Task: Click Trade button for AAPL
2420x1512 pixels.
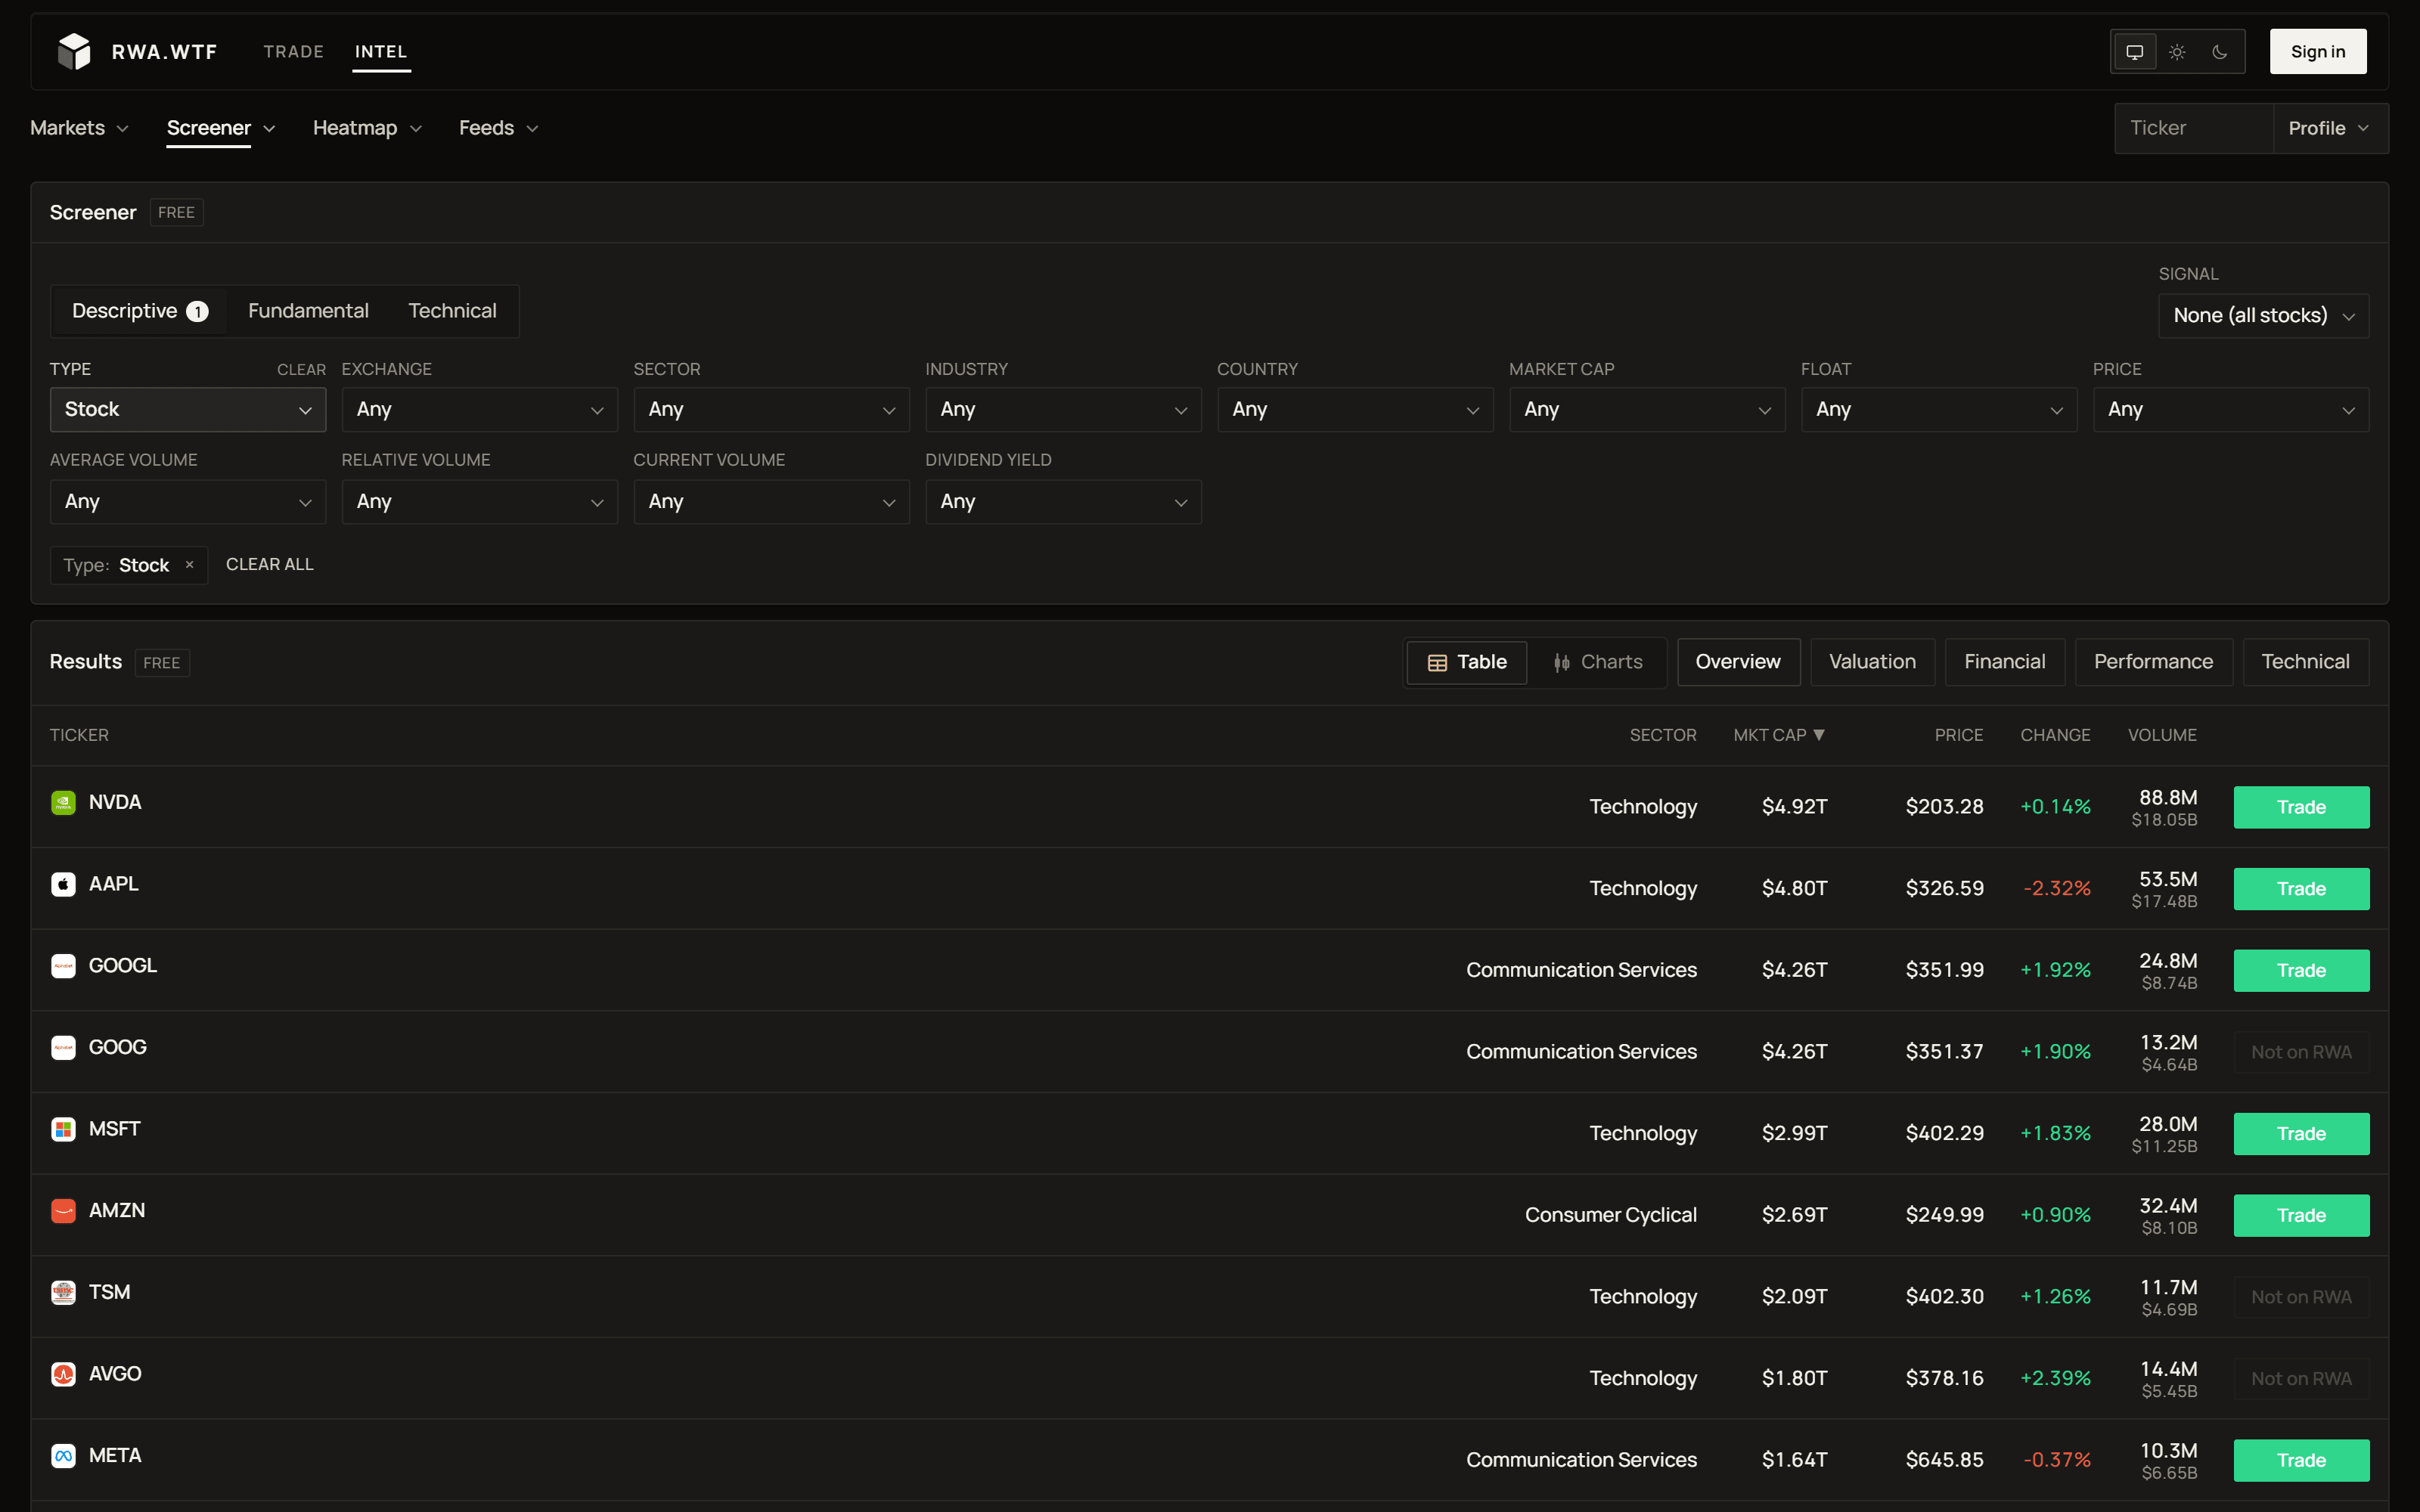Action: pyautogui.click(x=2301, y=889)
